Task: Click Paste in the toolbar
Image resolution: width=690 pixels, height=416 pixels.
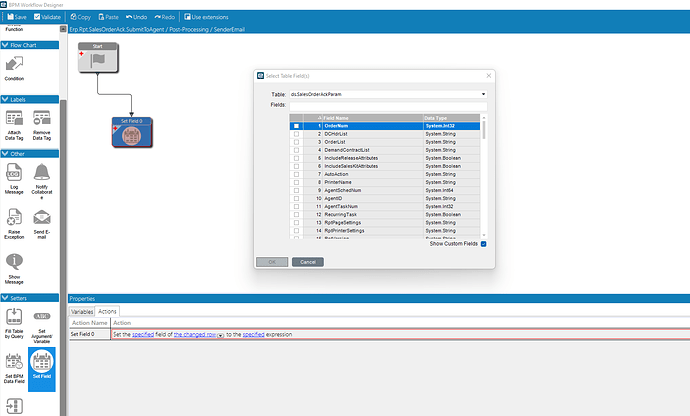Action: pos(108,17)
